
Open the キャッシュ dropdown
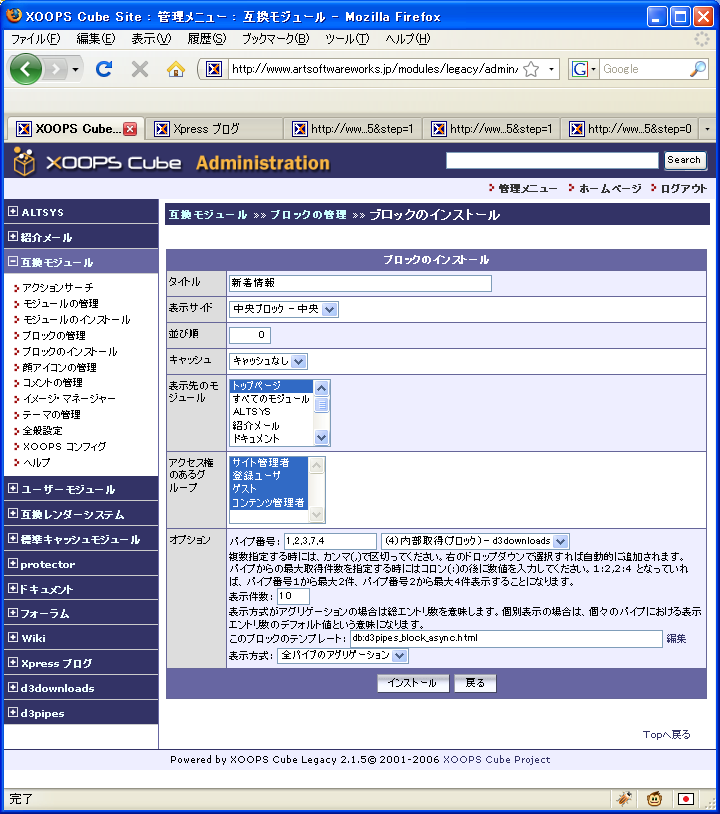[x=268, y=361]
